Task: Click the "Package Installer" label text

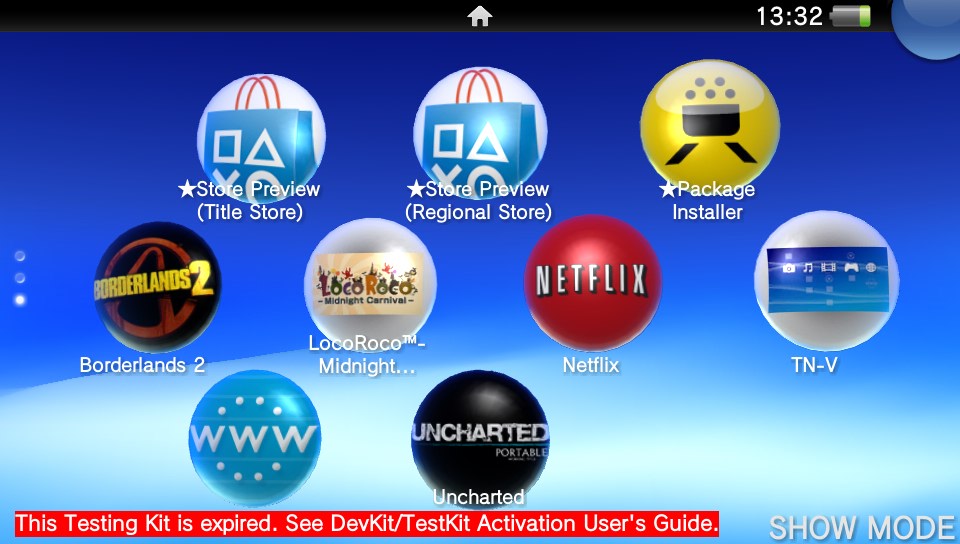Action: pos(707,201)
